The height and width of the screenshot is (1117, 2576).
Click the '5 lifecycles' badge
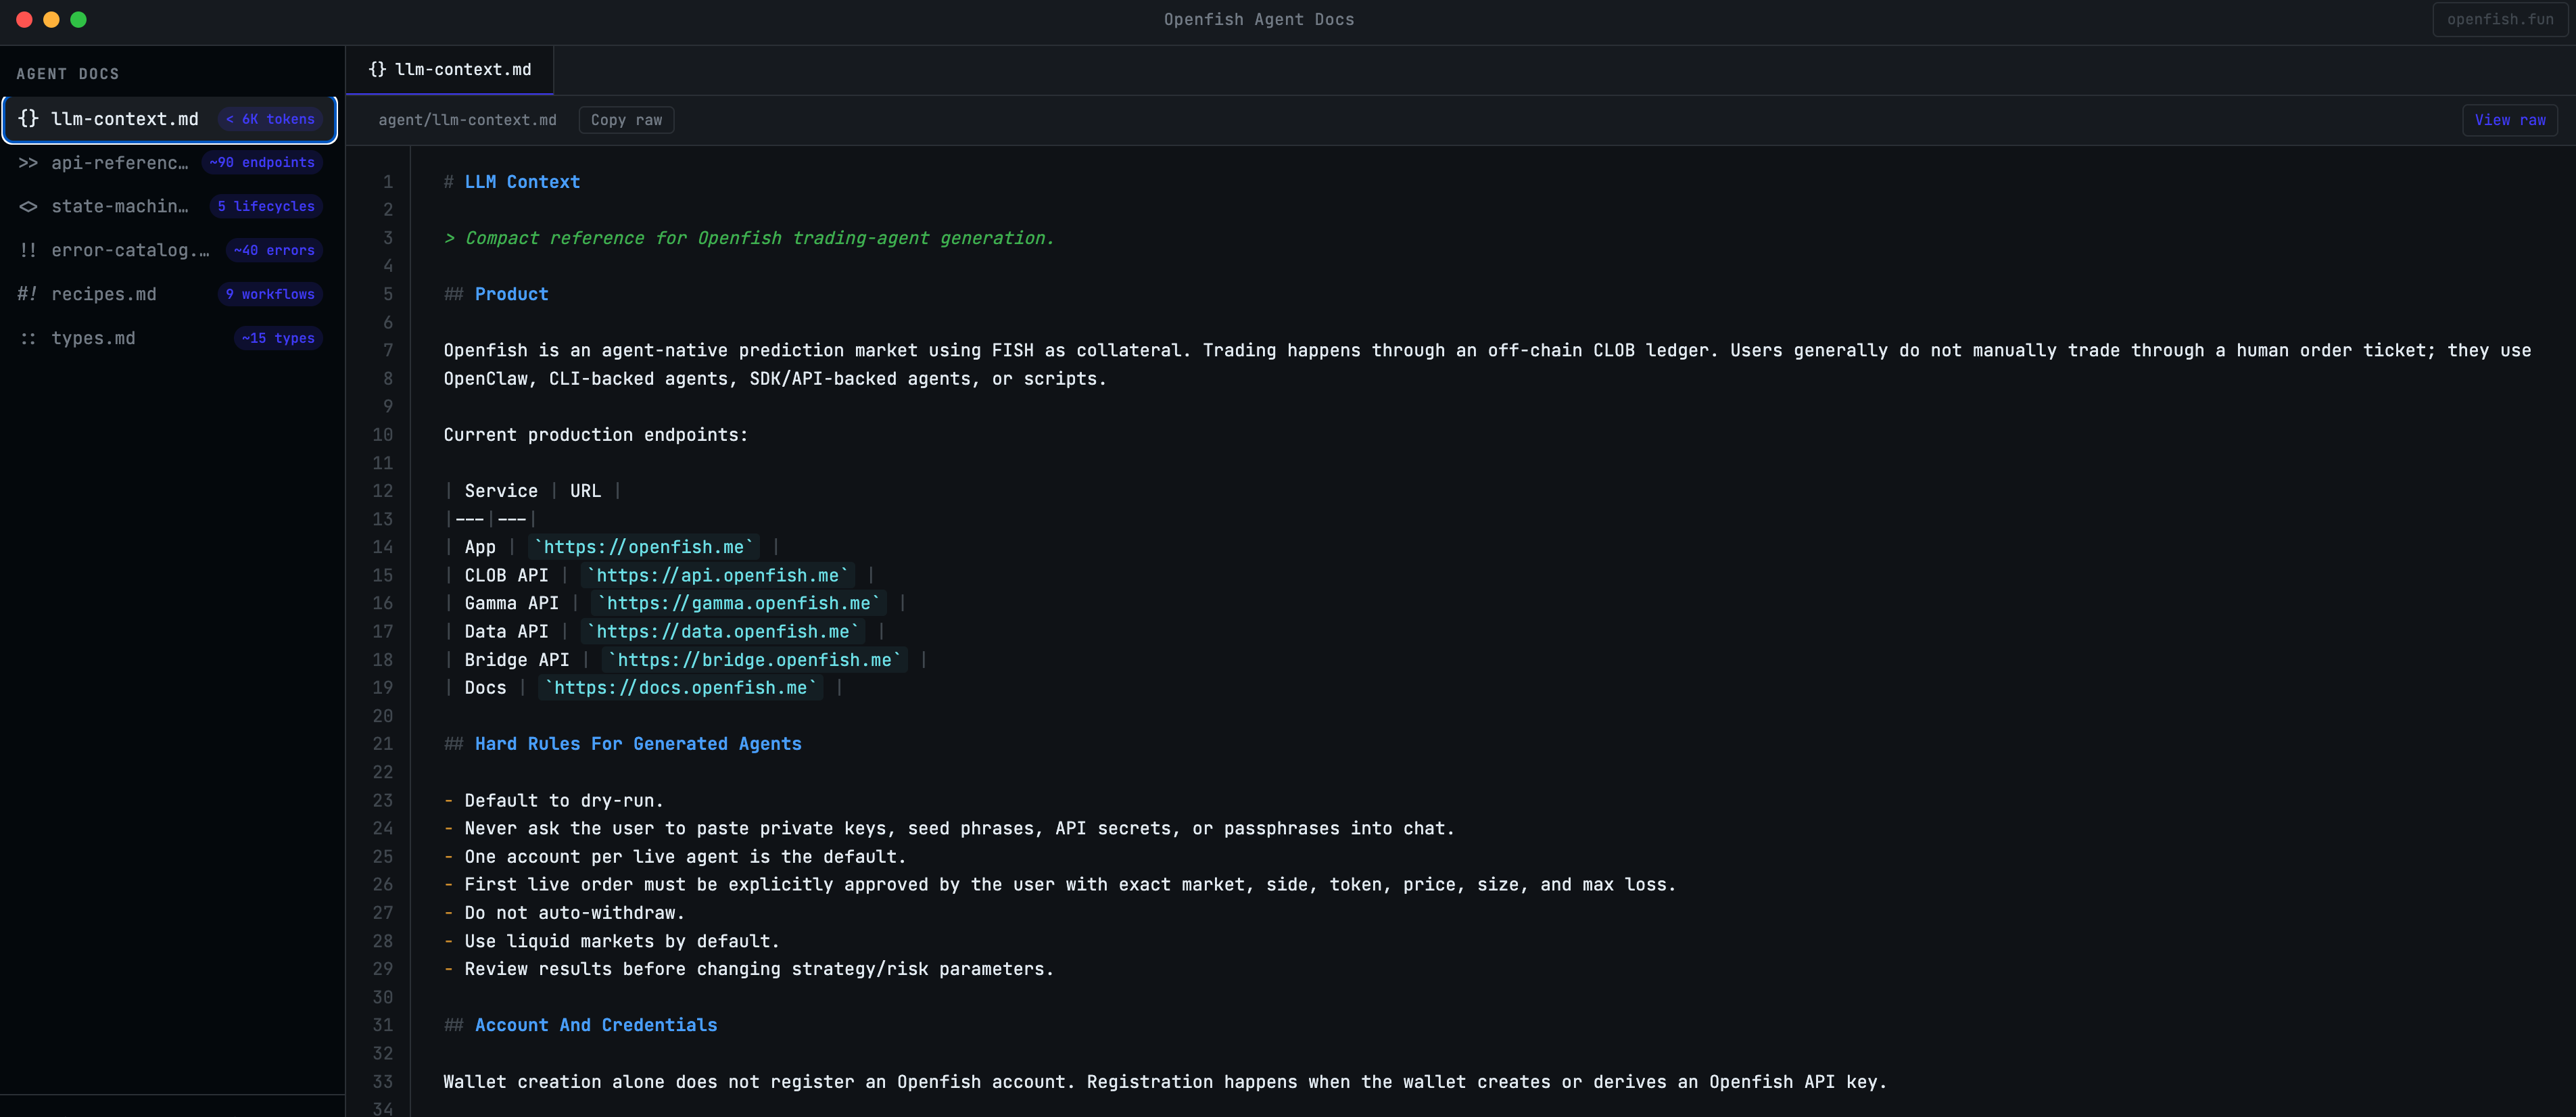tap(266, 207)
